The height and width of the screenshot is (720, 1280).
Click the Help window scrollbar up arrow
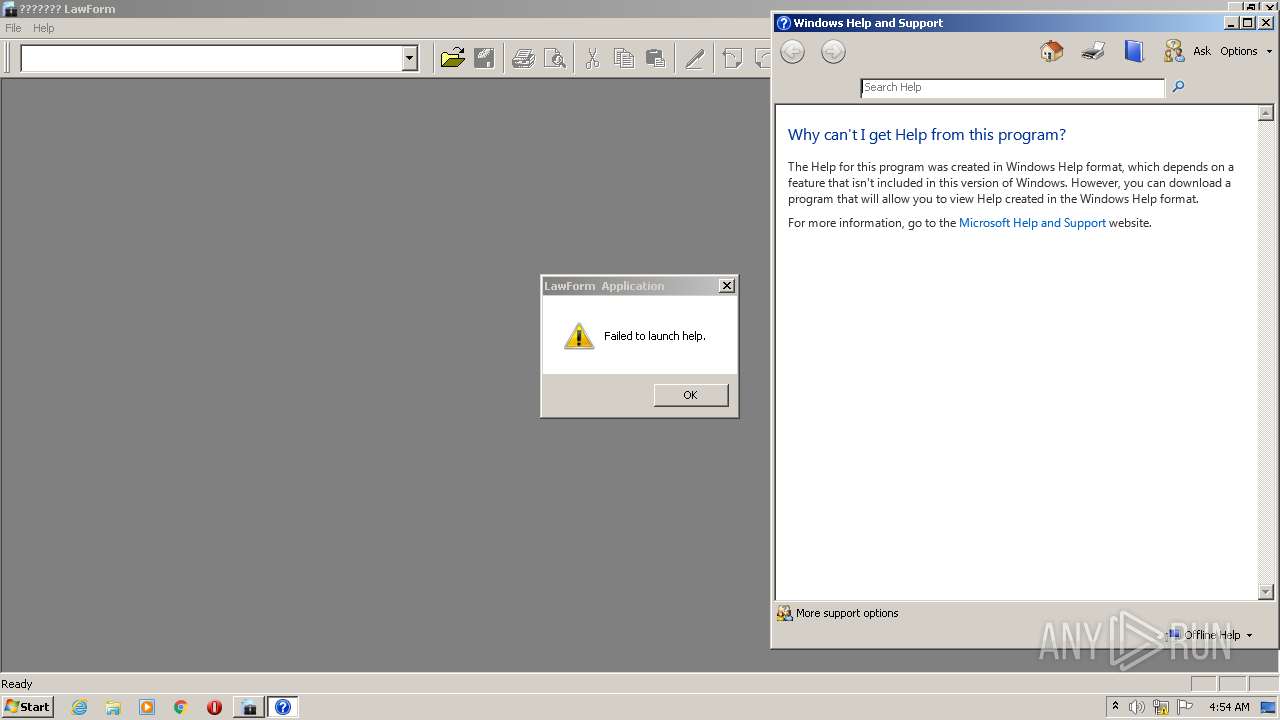(1266, 113)
